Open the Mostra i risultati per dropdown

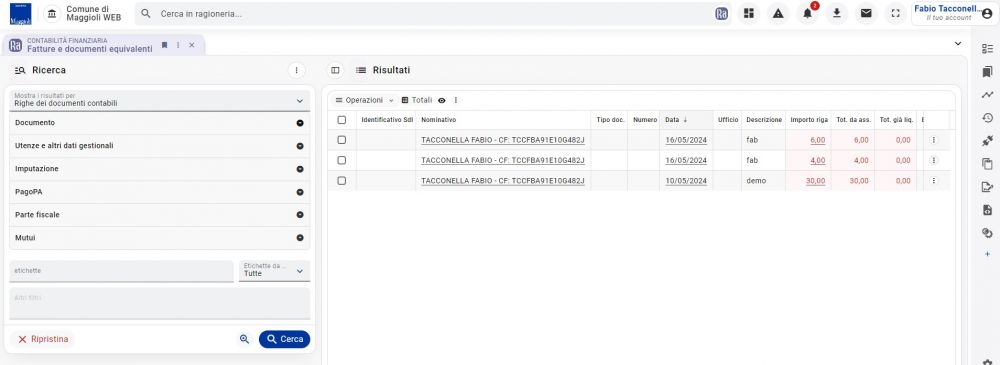tap(159, 100)
